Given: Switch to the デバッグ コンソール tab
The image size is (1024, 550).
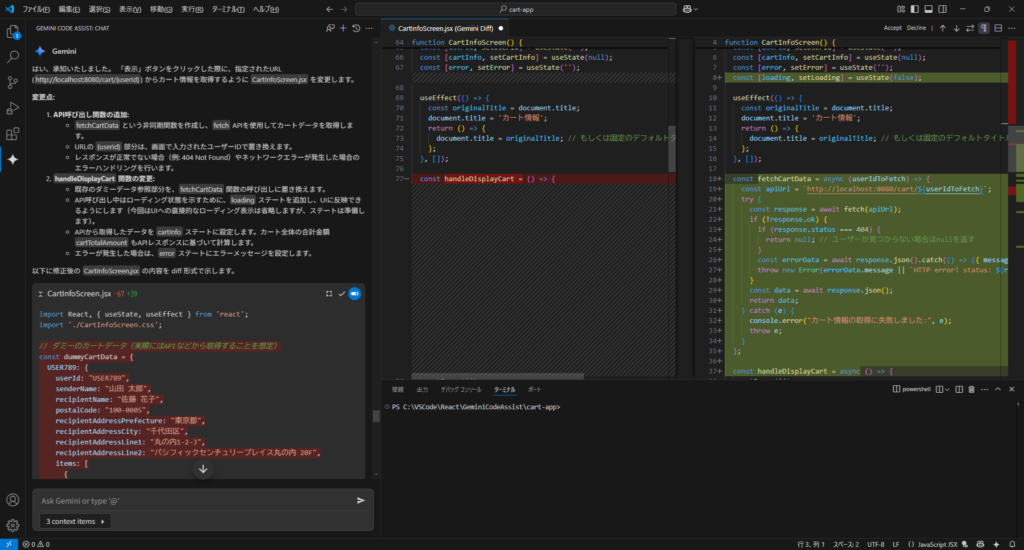Looking at the screenshot, I should 461,389.
